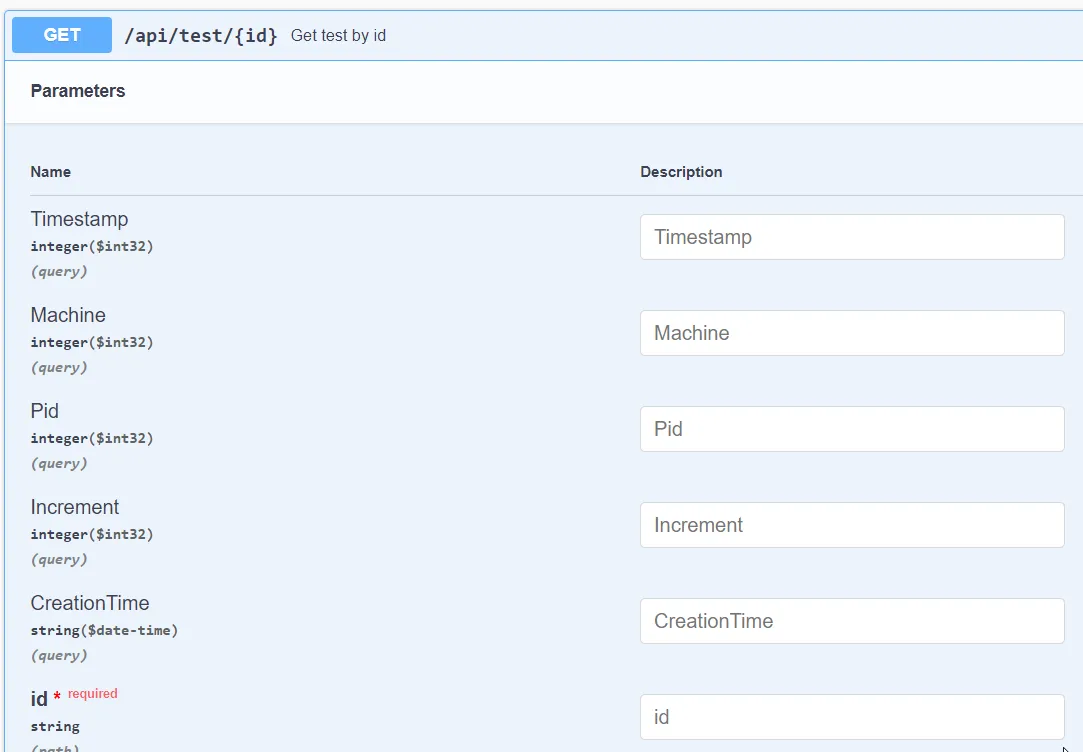Click the id path parameter input

click(852, 717)
